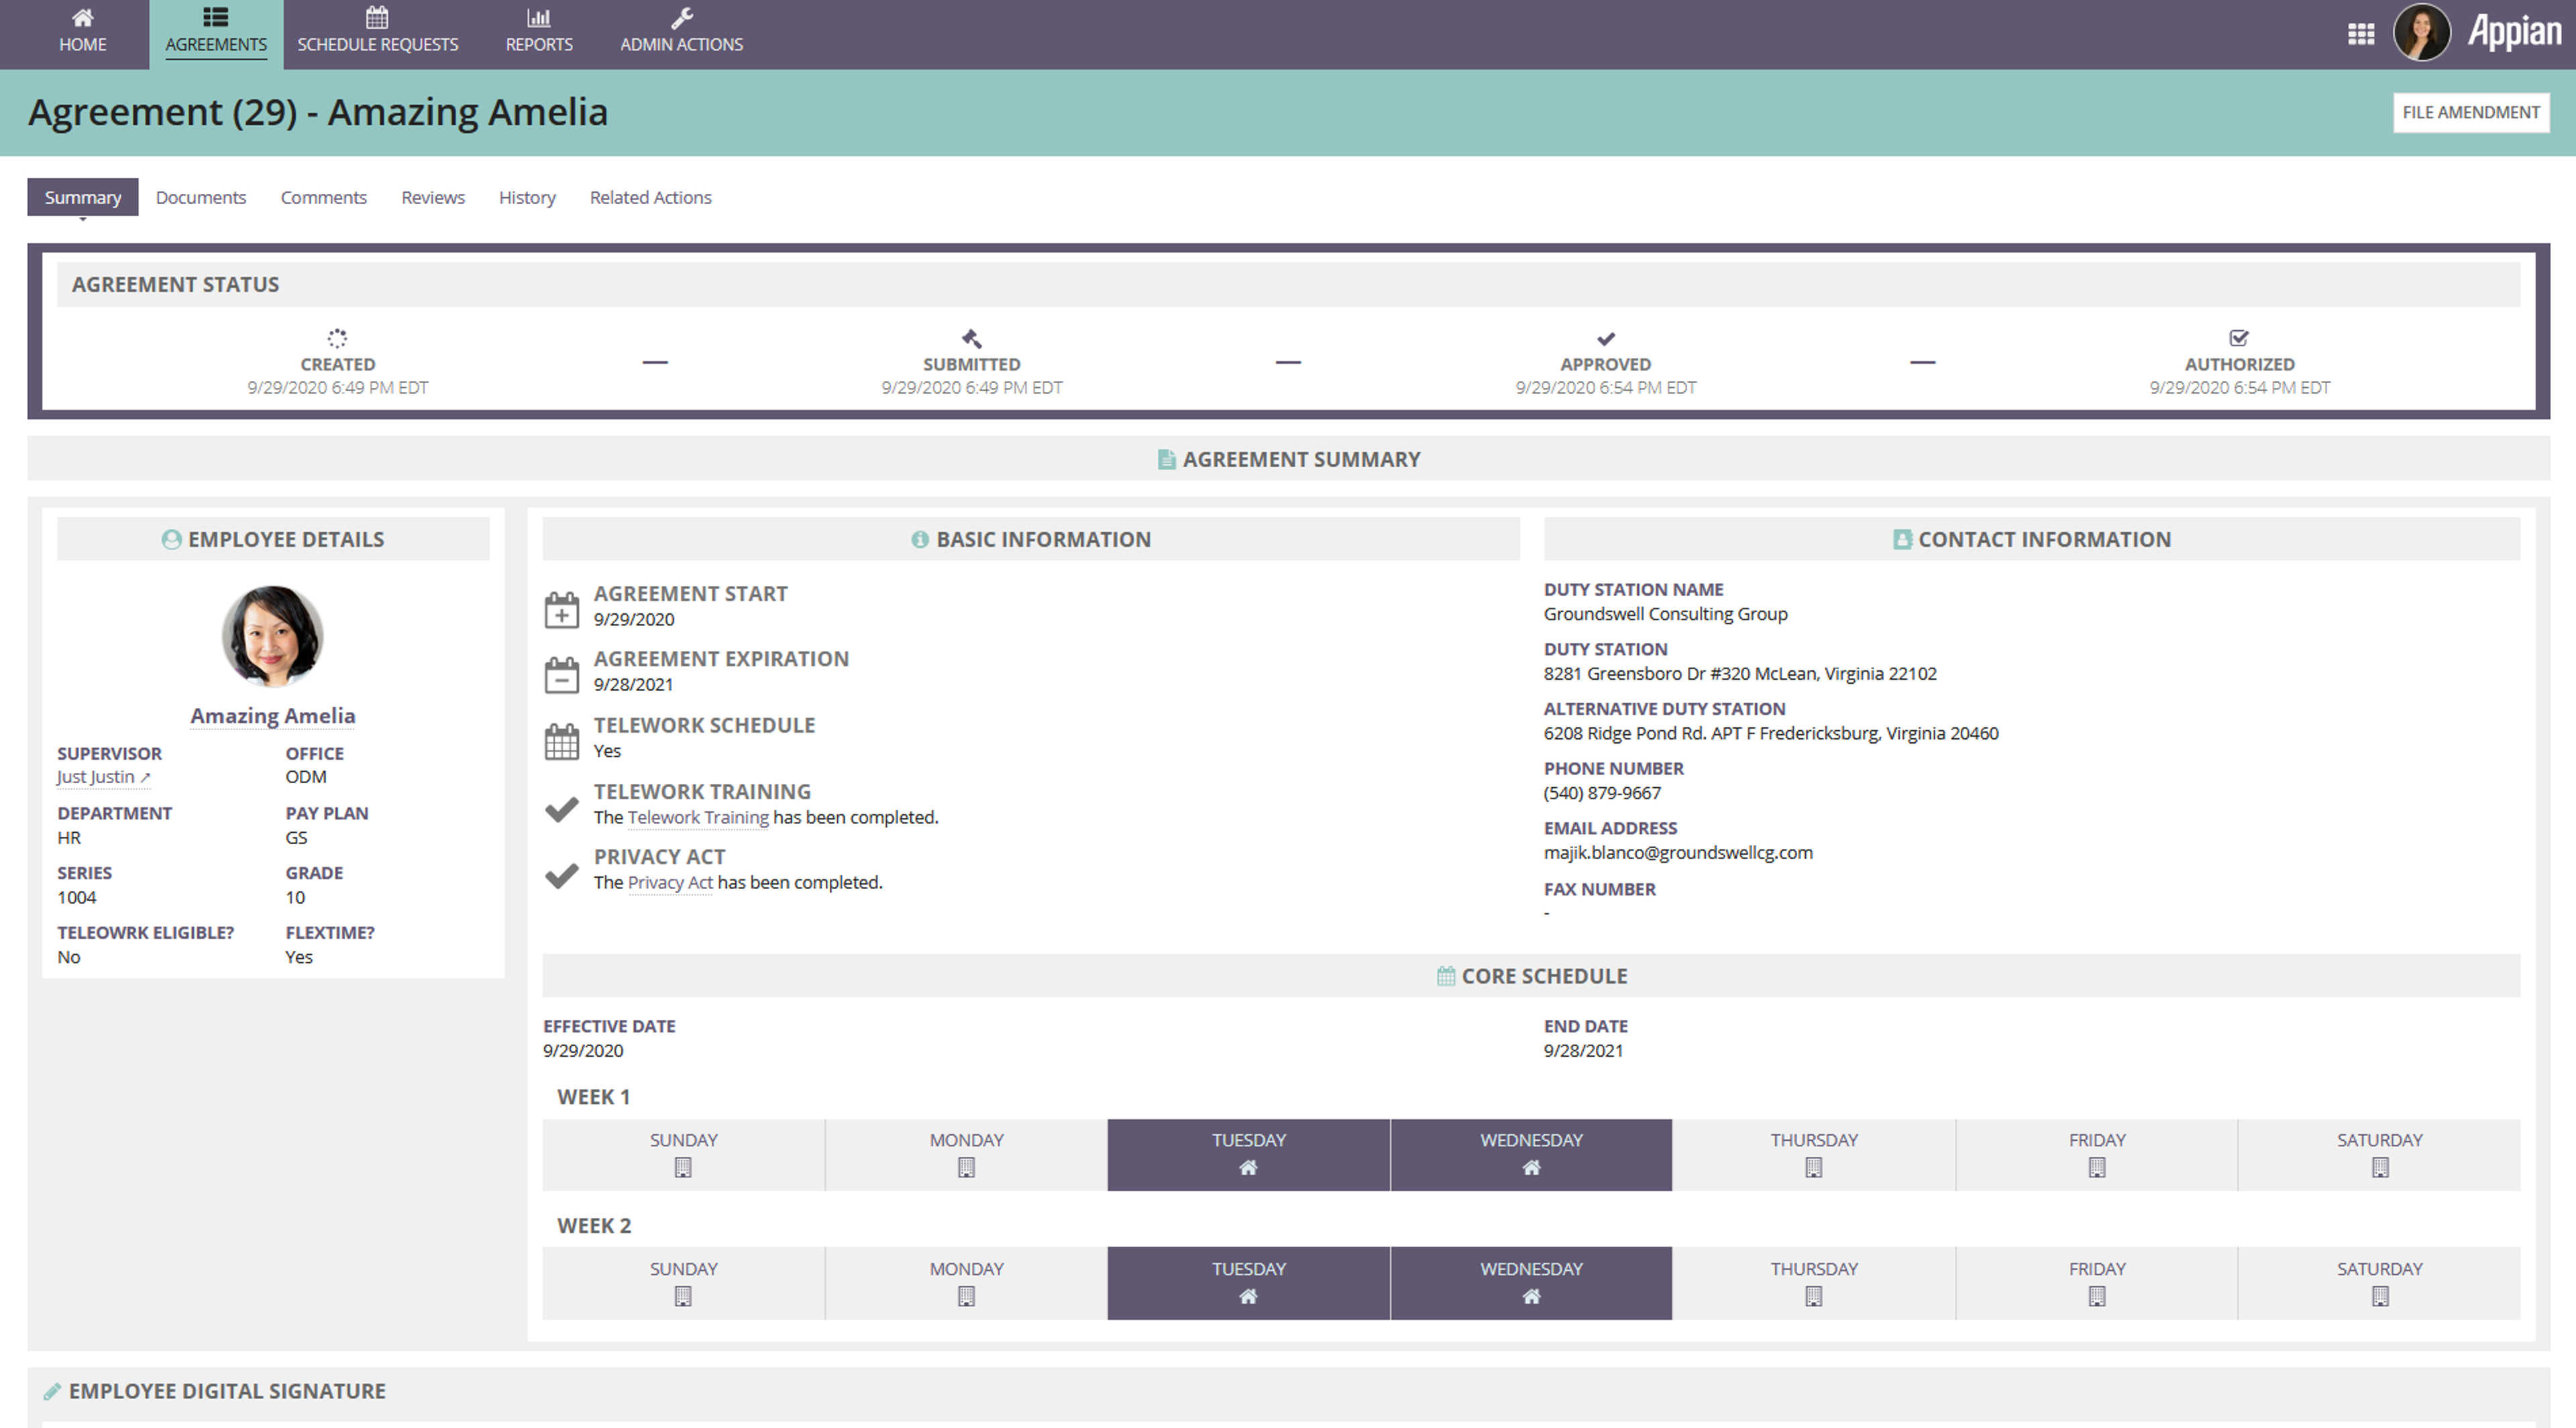Viewport: 2576px width, 1428px height.
Task: Switch to the Comments tab
Action: 323,197
